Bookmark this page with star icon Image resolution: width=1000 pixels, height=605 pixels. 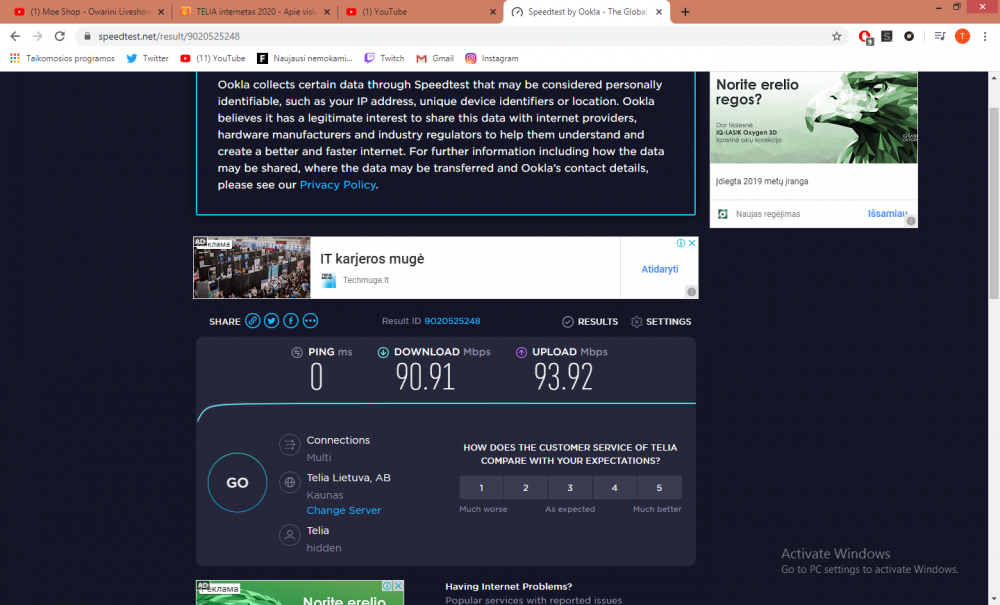pyautogui.click(x=837, y=36)
